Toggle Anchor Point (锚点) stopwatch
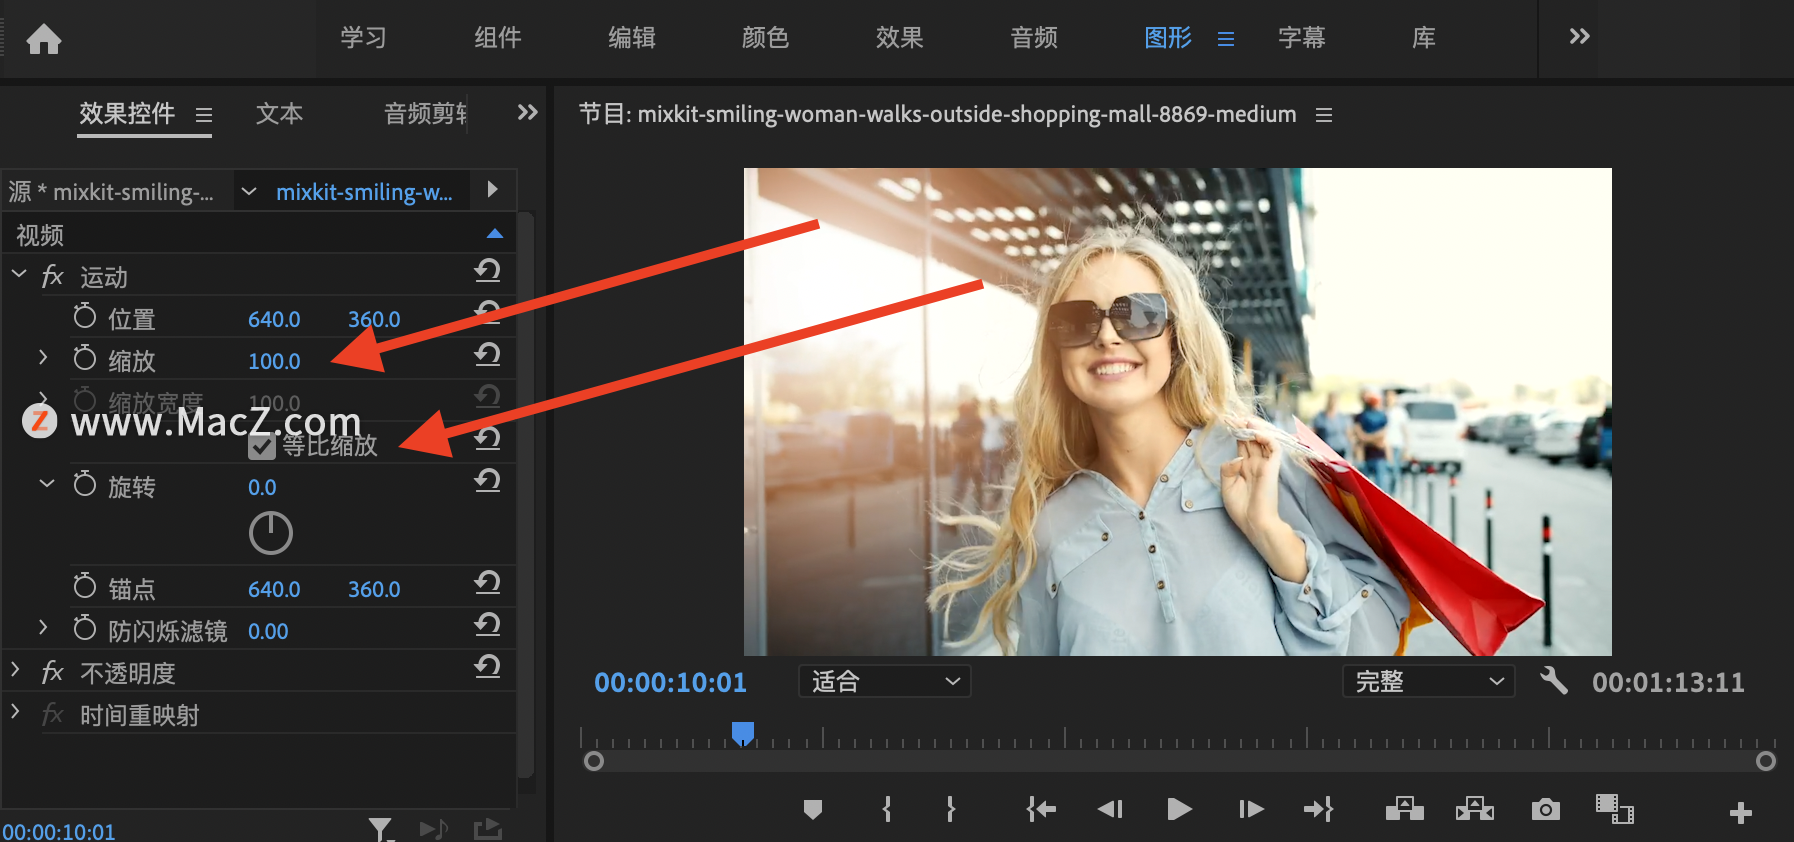 pyautogui.click(x=85, y=586)
